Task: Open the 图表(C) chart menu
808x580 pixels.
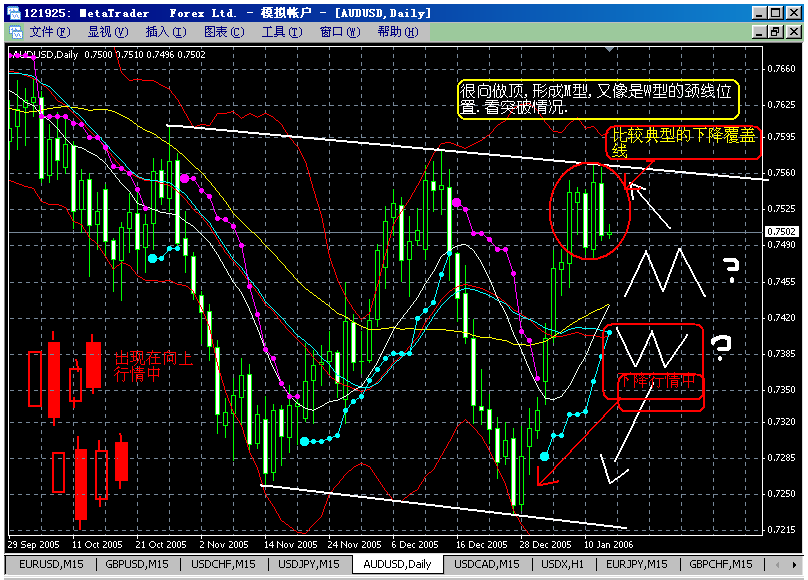Action: [x=224, y=32]
